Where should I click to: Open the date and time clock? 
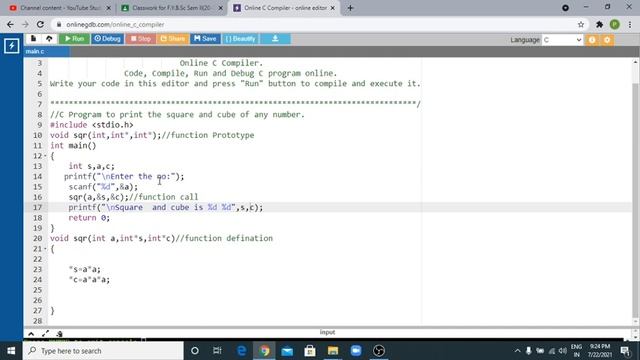tap(600, 351)
